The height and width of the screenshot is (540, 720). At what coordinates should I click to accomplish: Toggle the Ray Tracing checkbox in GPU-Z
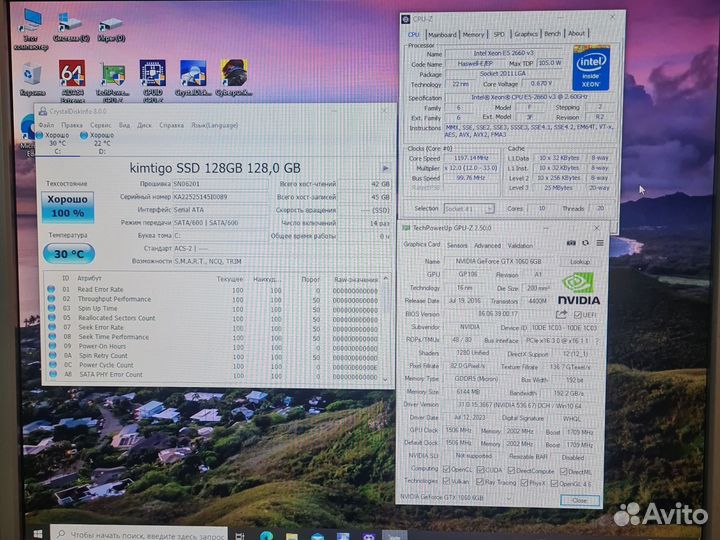(479, 481)
